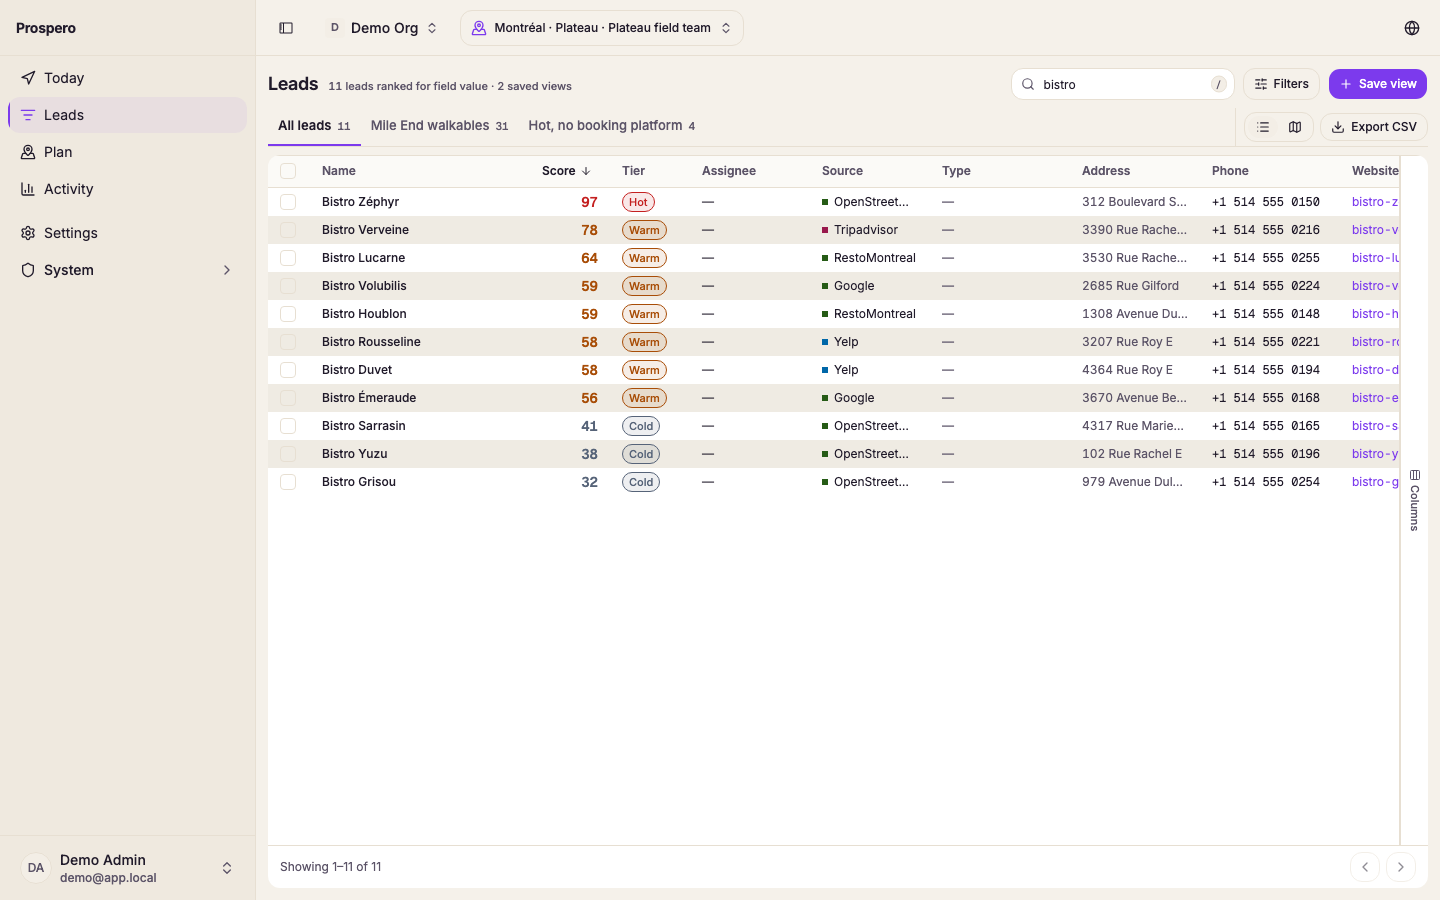Open the Demo Admin account menu

[128, 868]
